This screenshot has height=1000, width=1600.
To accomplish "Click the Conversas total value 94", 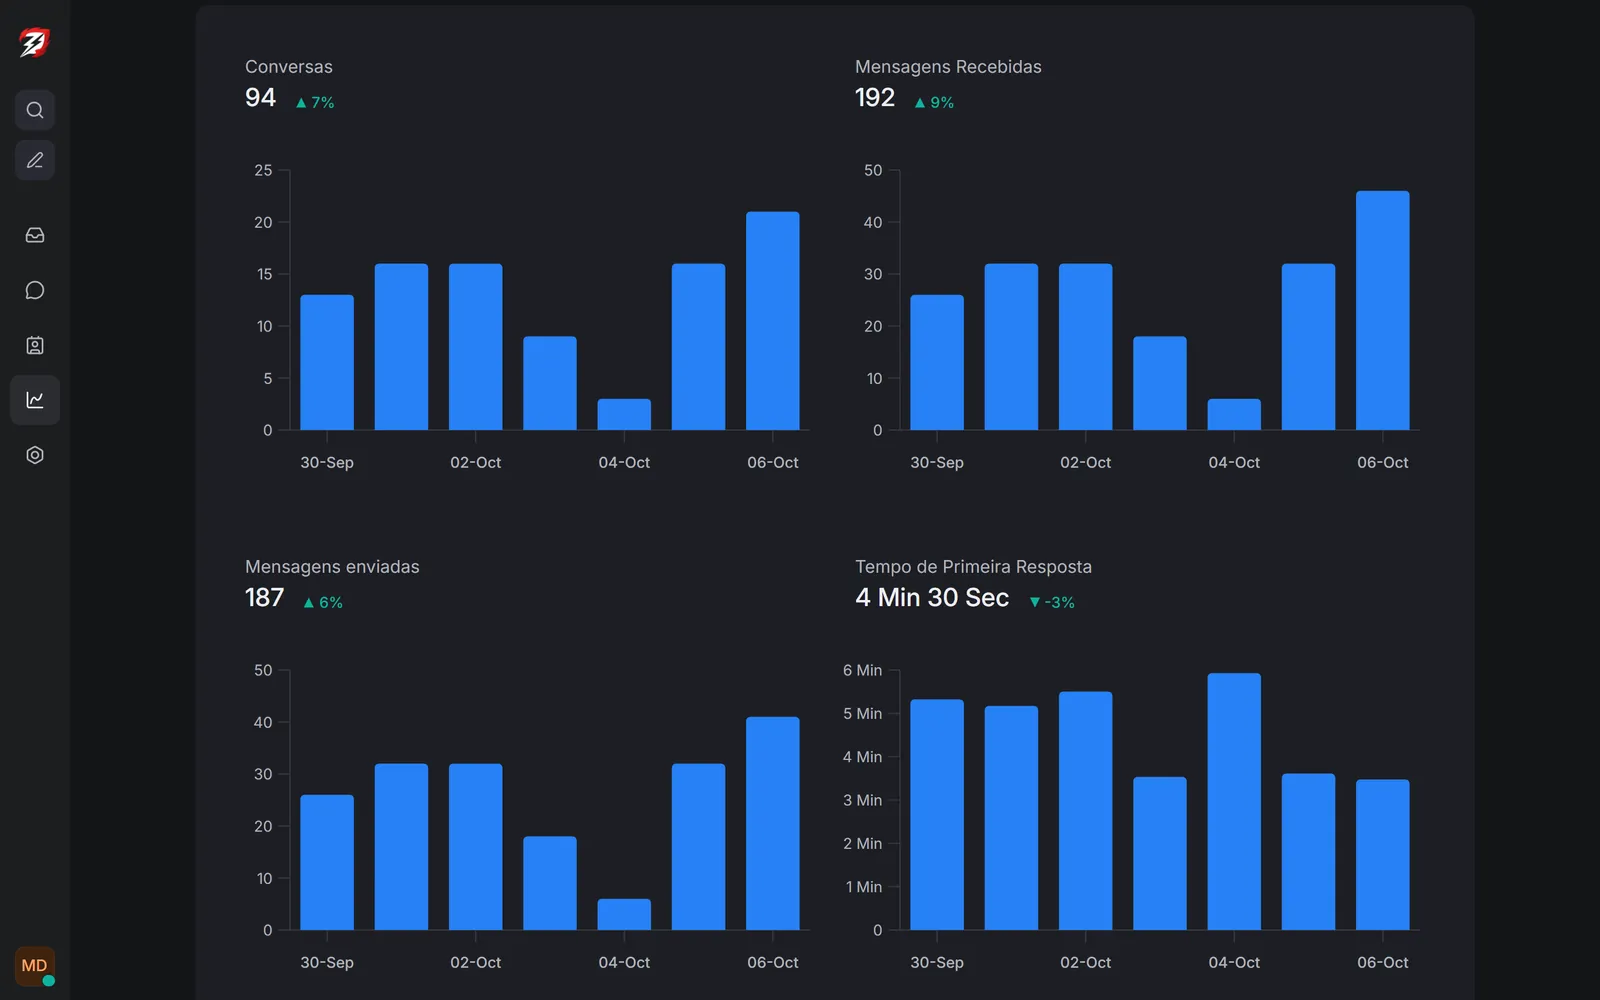I will [x=260, y=97].
